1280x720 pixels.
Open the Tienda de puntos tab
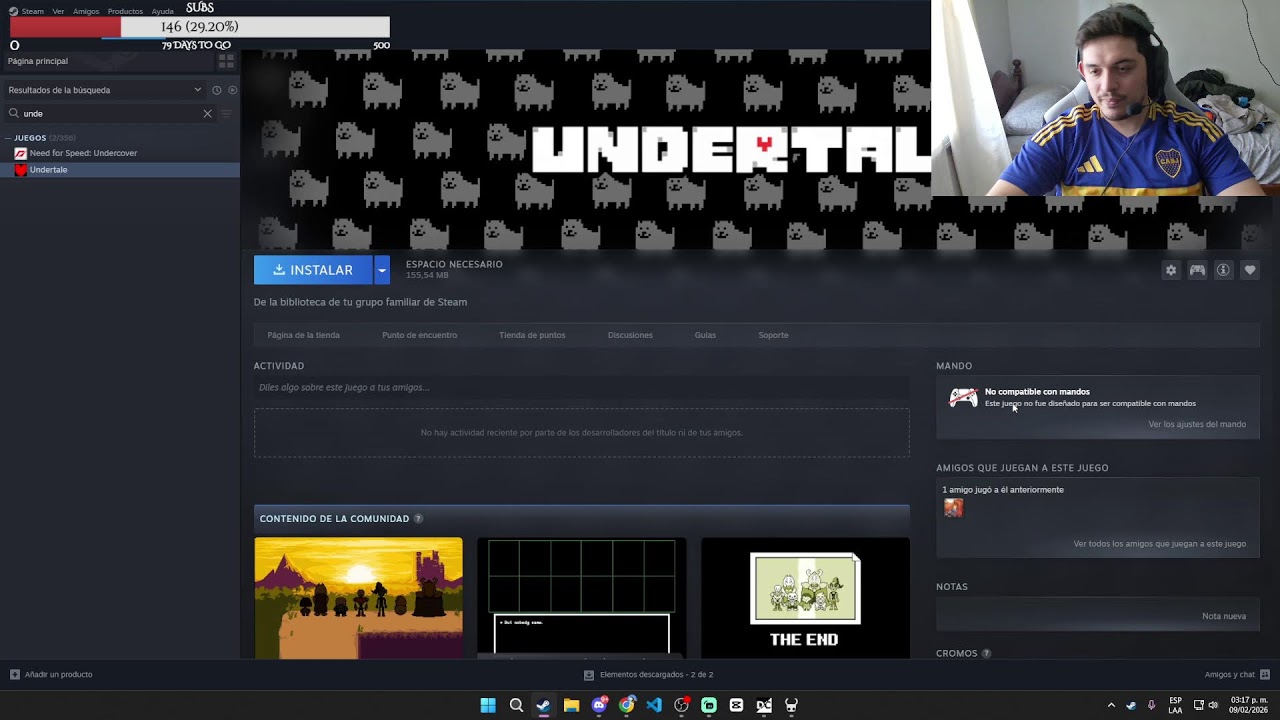point(532,335)
